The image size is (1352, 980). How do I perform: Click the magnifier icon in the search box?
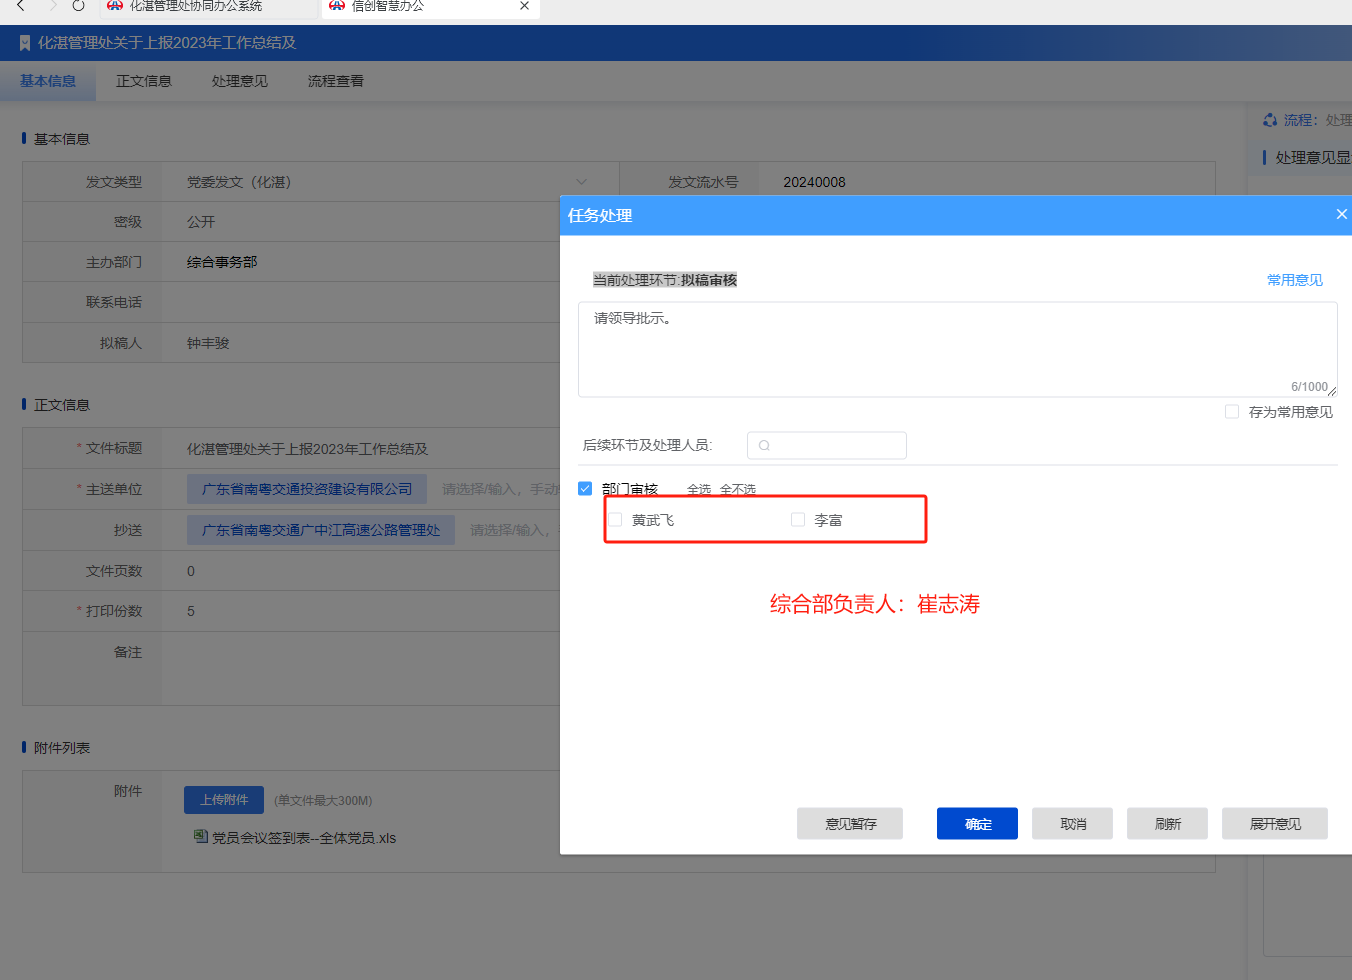(x=764, y=446)
